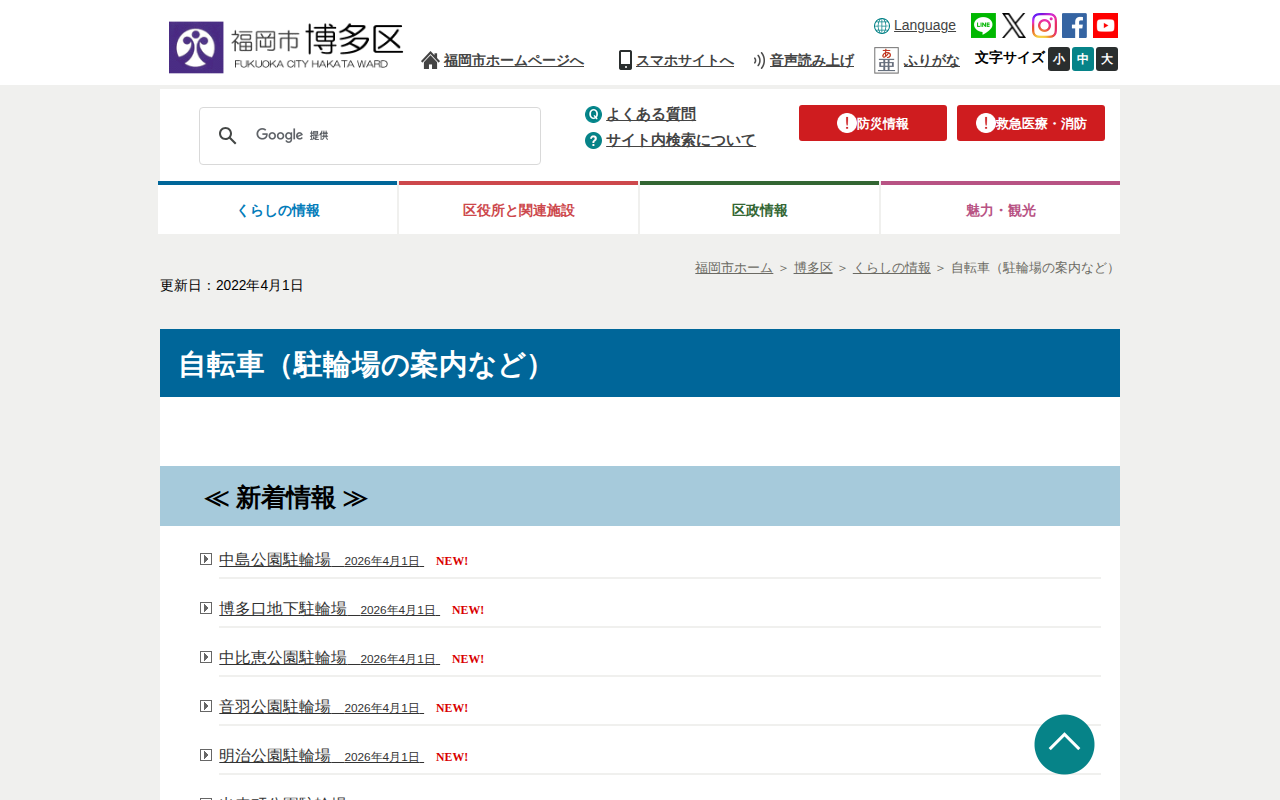Open the くらしの情報 navigation tab
The image size is (1280, 800).
point(278,209)
